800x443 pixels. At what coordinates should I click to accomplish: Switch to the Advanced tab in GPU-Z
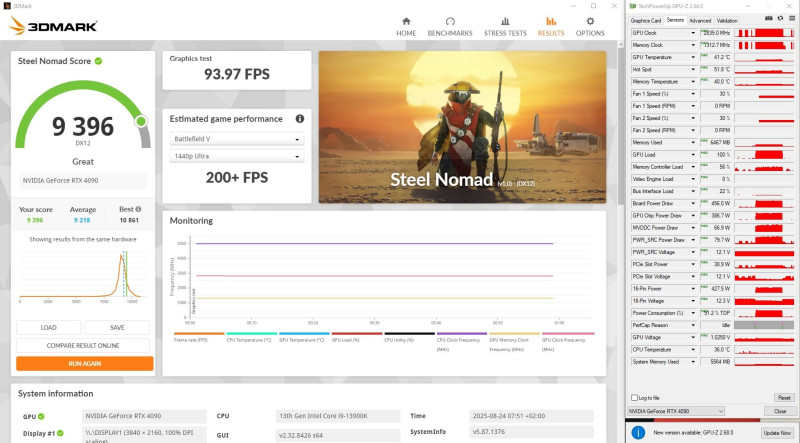(700, 20)
